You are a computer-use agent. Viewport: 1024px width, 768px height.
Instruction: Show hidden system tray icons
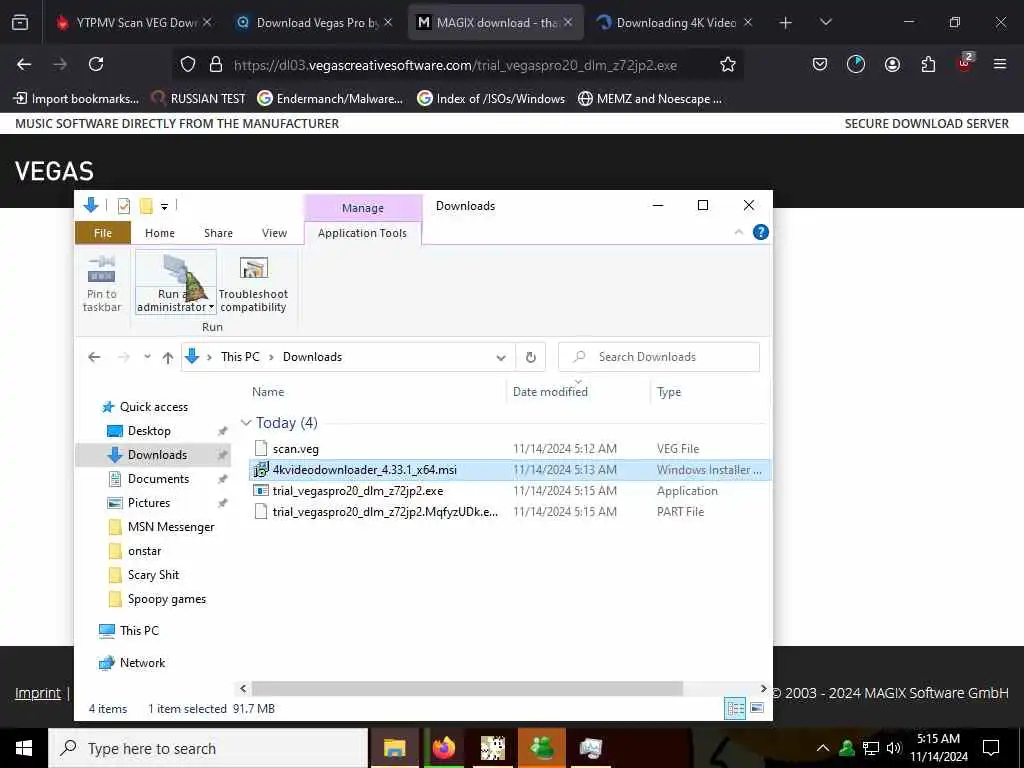(x=823, y=748)
